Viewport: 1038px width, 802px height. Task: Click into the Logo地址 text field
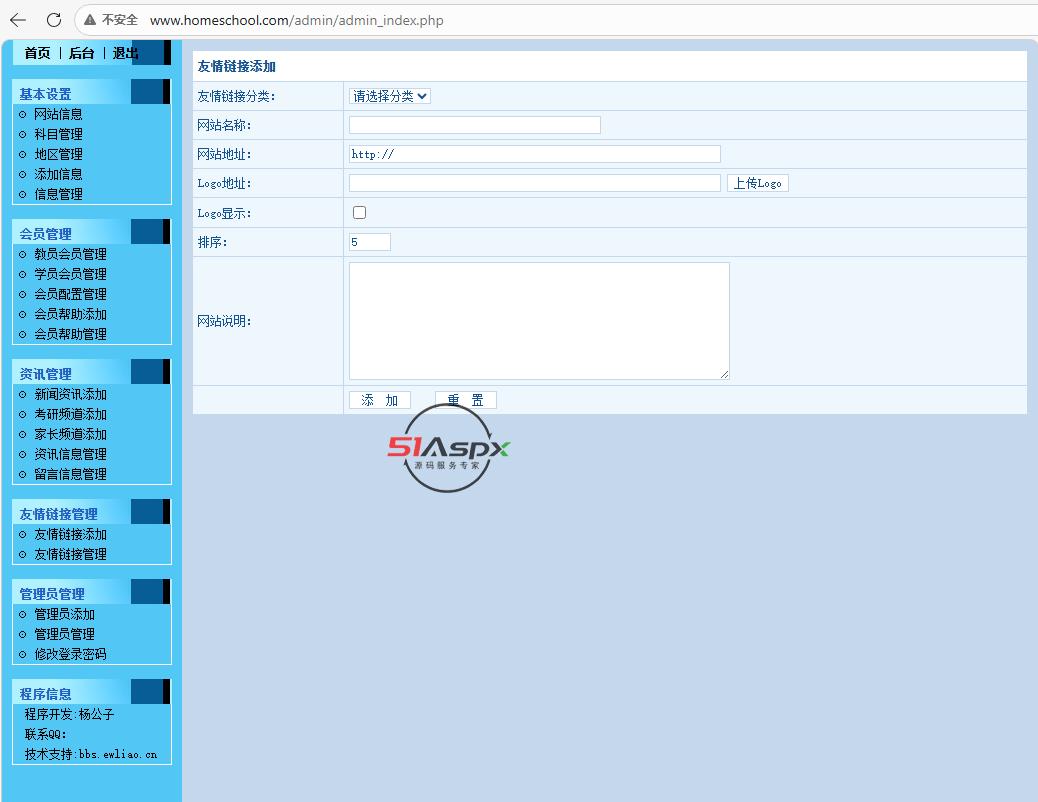[x=535, y=183]
